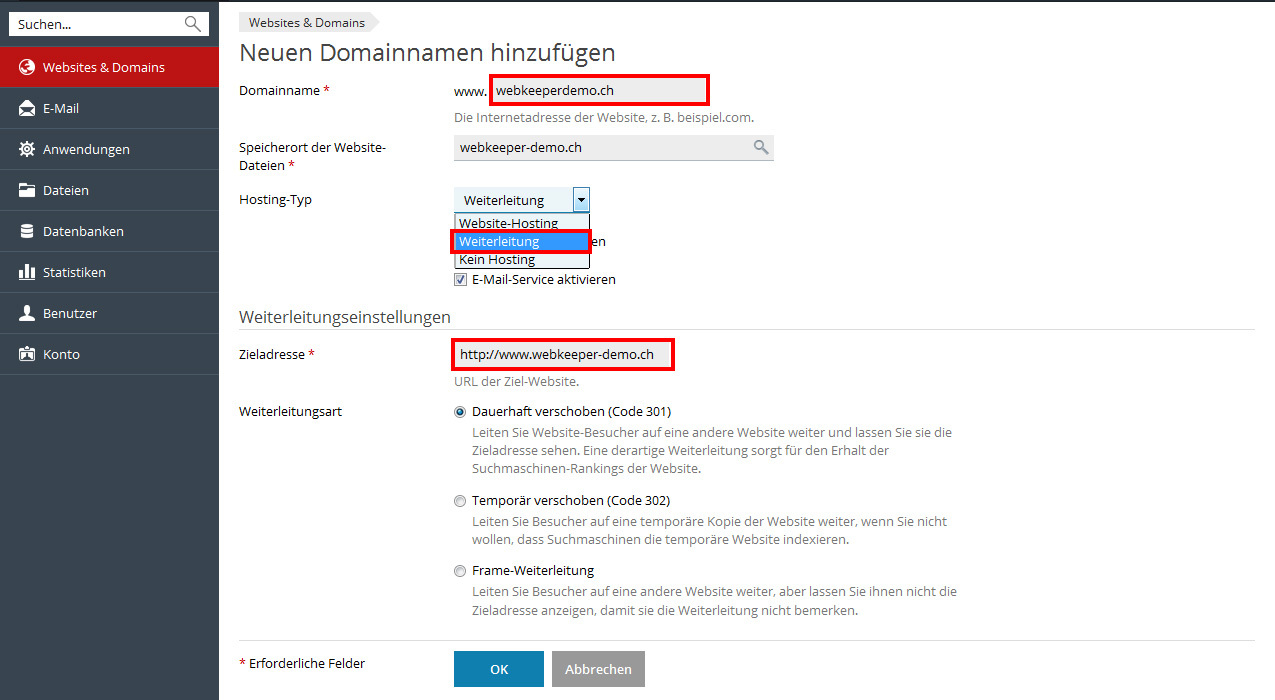The height and width of the screenshot is (700, 1275).
Task: Collapse the Hosting-Typ dropdown arrow
Action: (x=581, y=200)
